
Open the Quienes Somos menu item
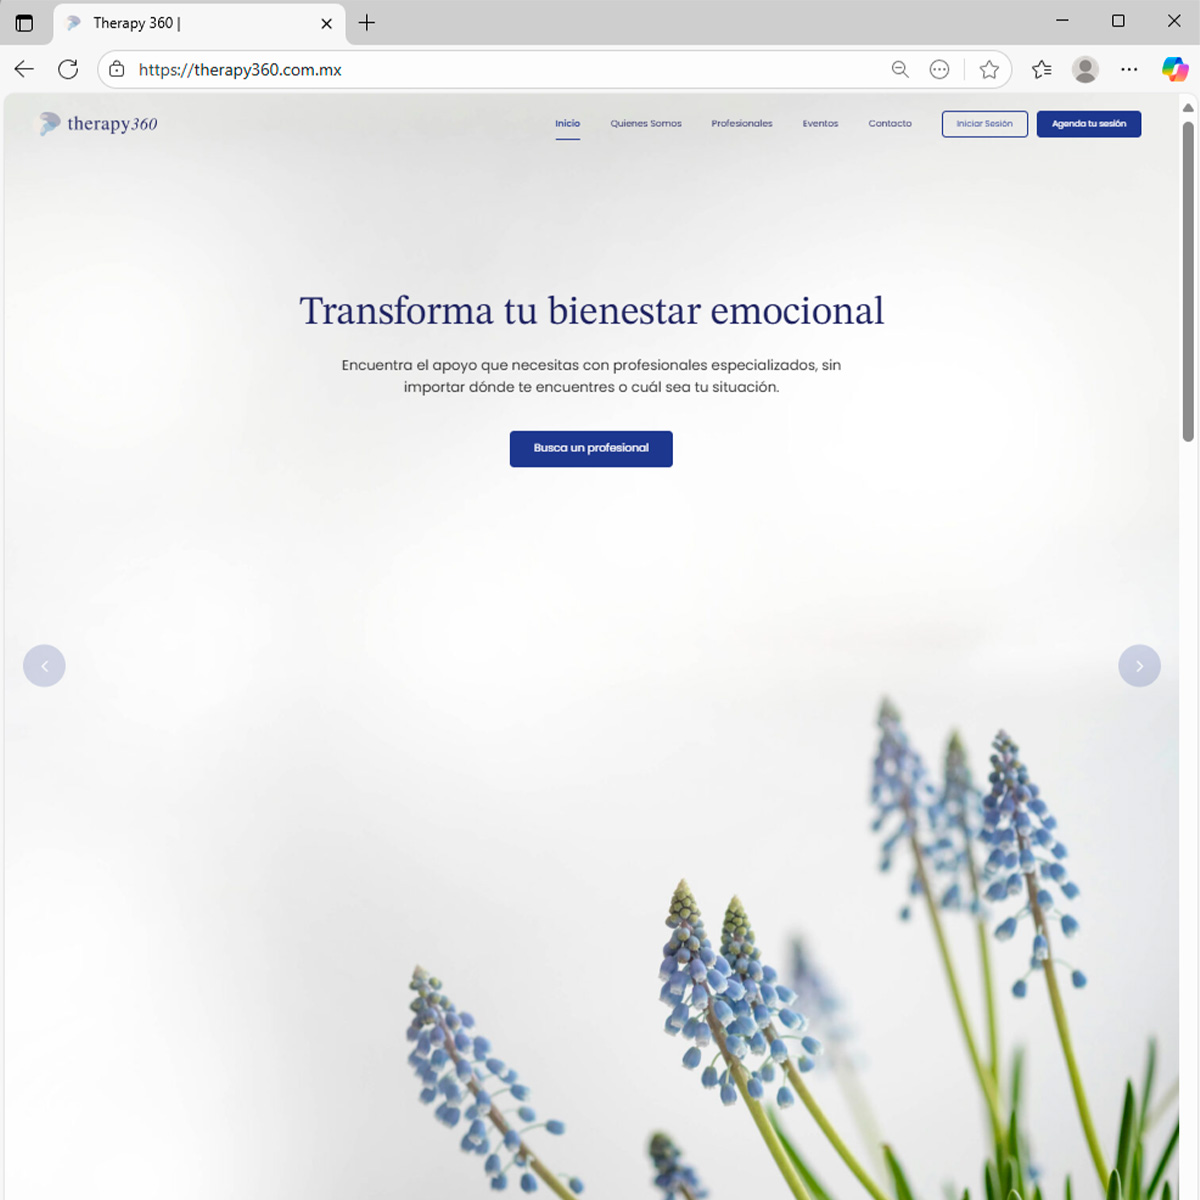click(x=646, y=124)
